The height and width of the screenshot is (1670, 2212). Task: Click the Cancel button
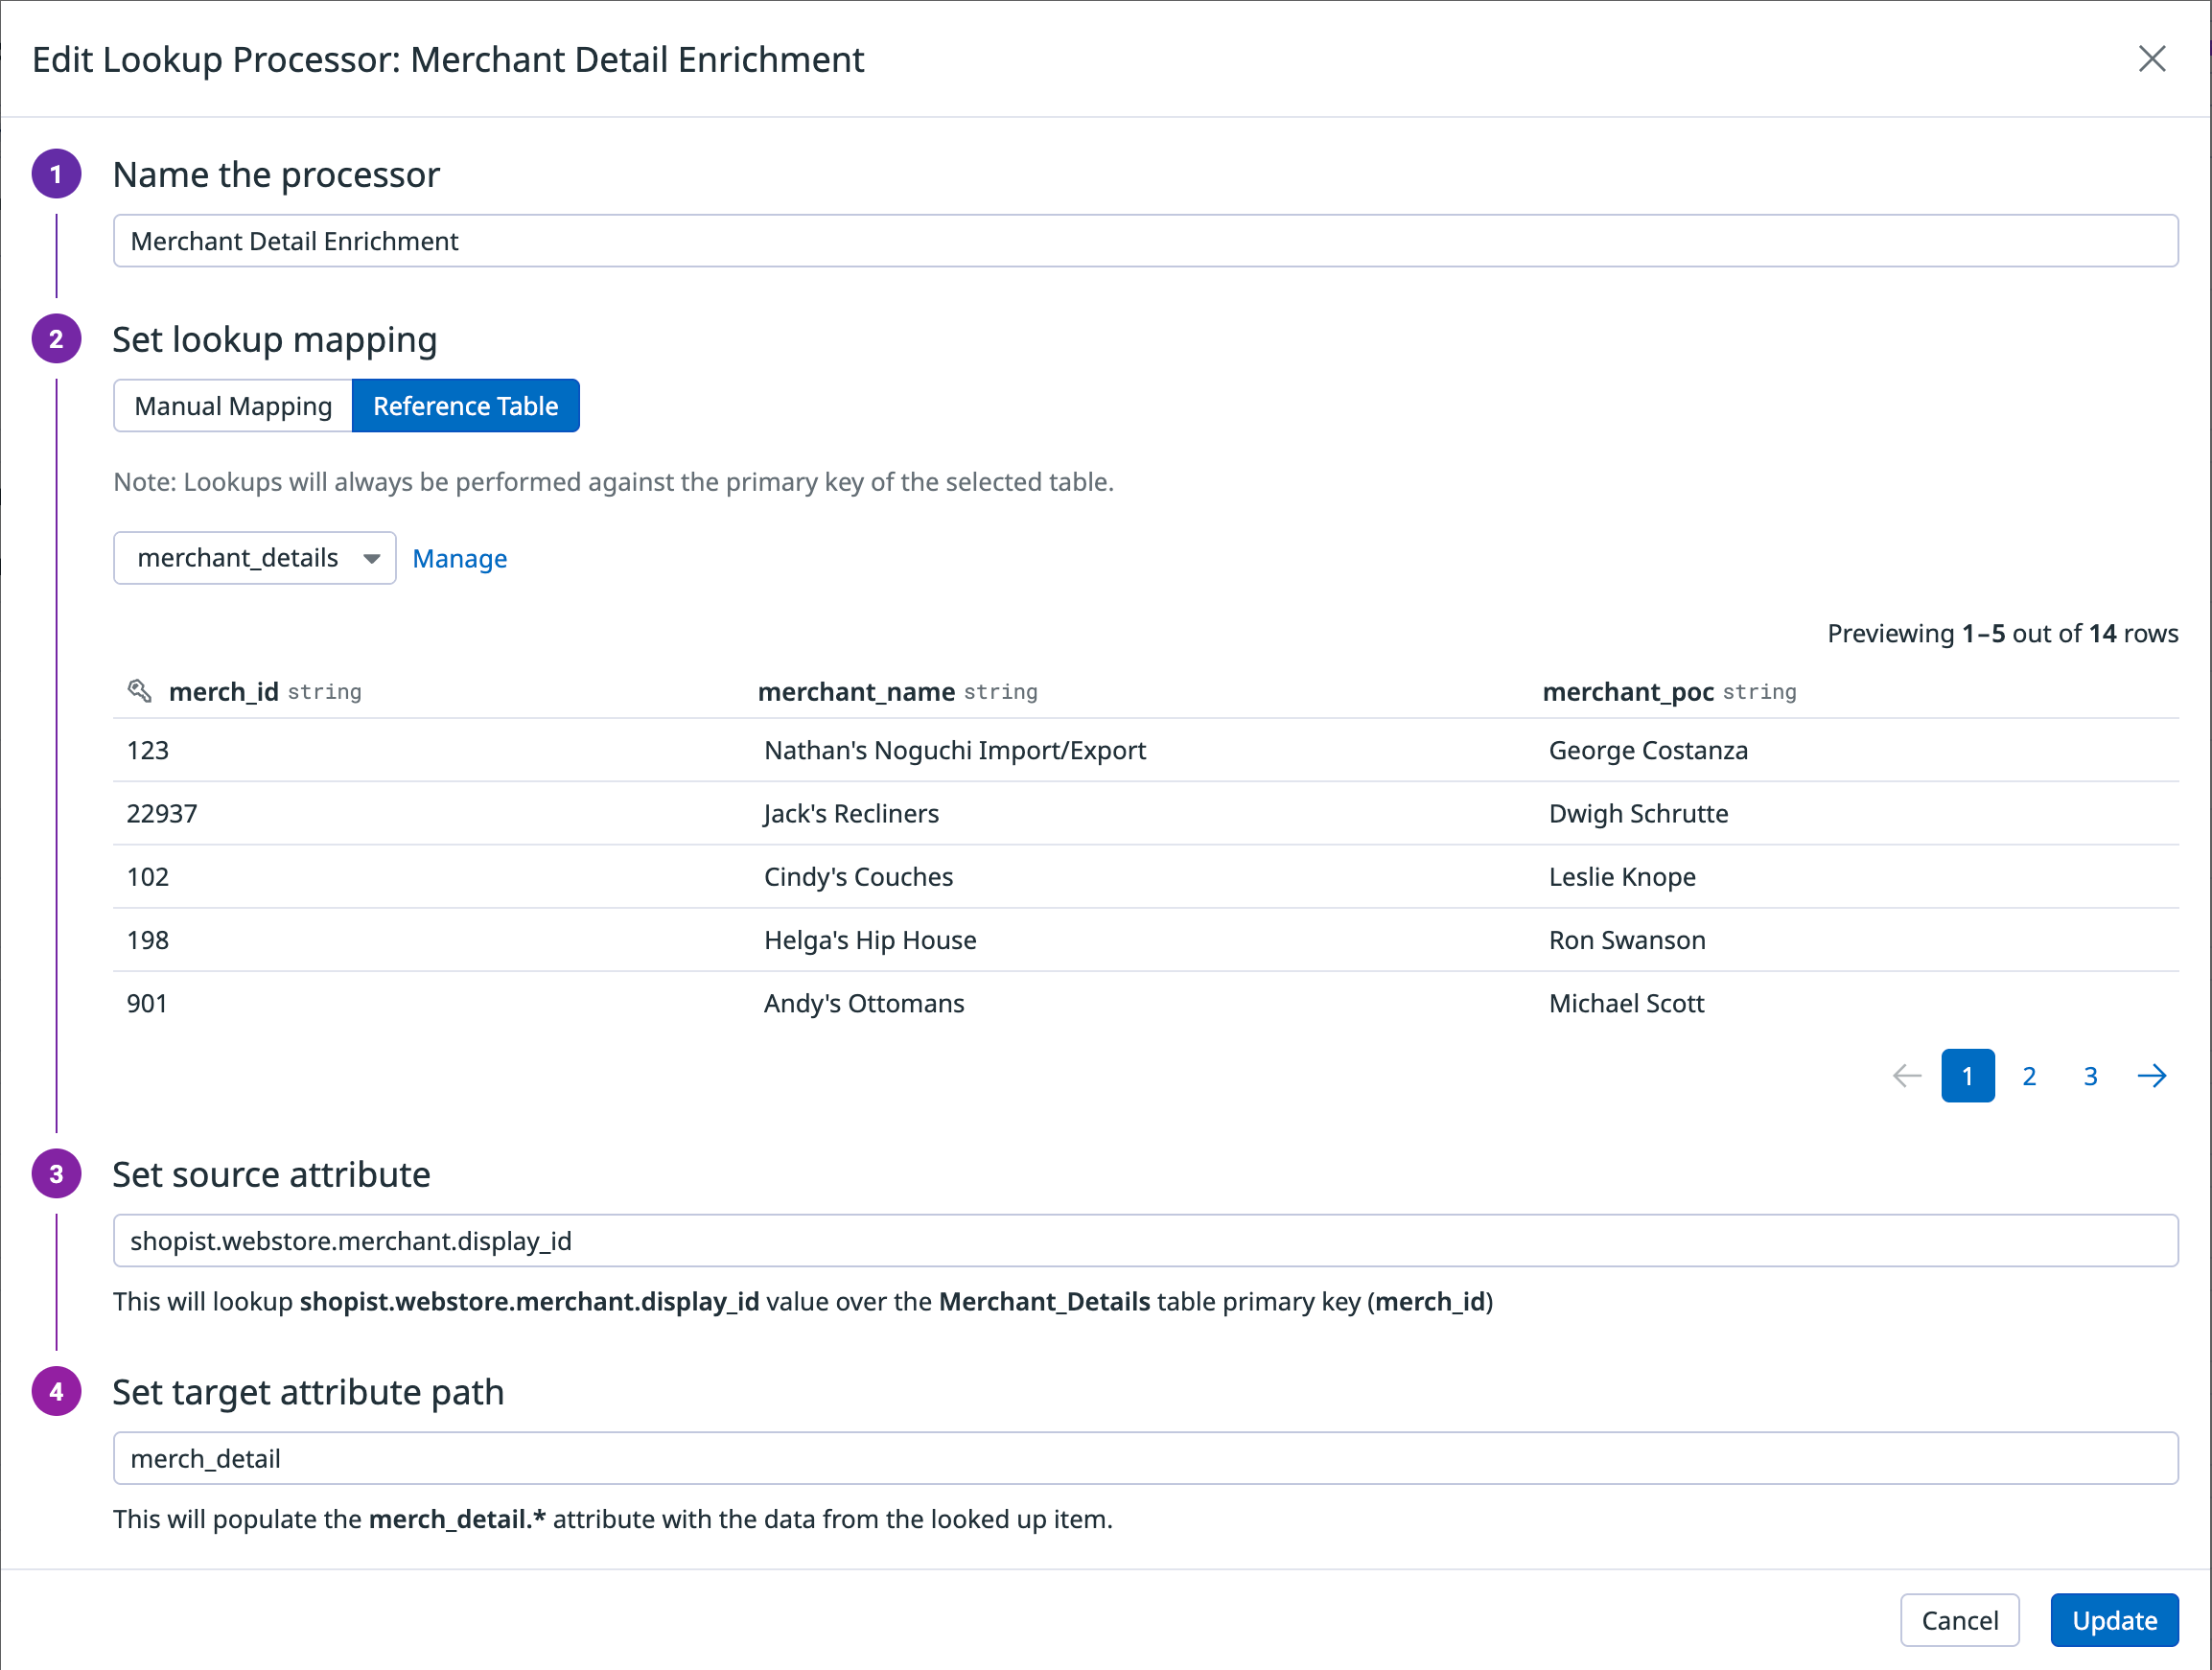click(x=1959, y=1620)
